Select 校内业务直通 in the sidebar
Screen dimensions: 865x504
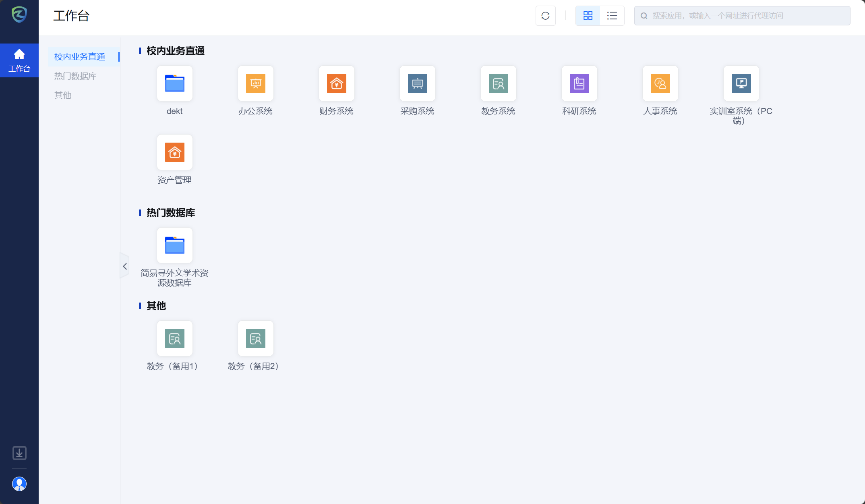click(79, 57)
